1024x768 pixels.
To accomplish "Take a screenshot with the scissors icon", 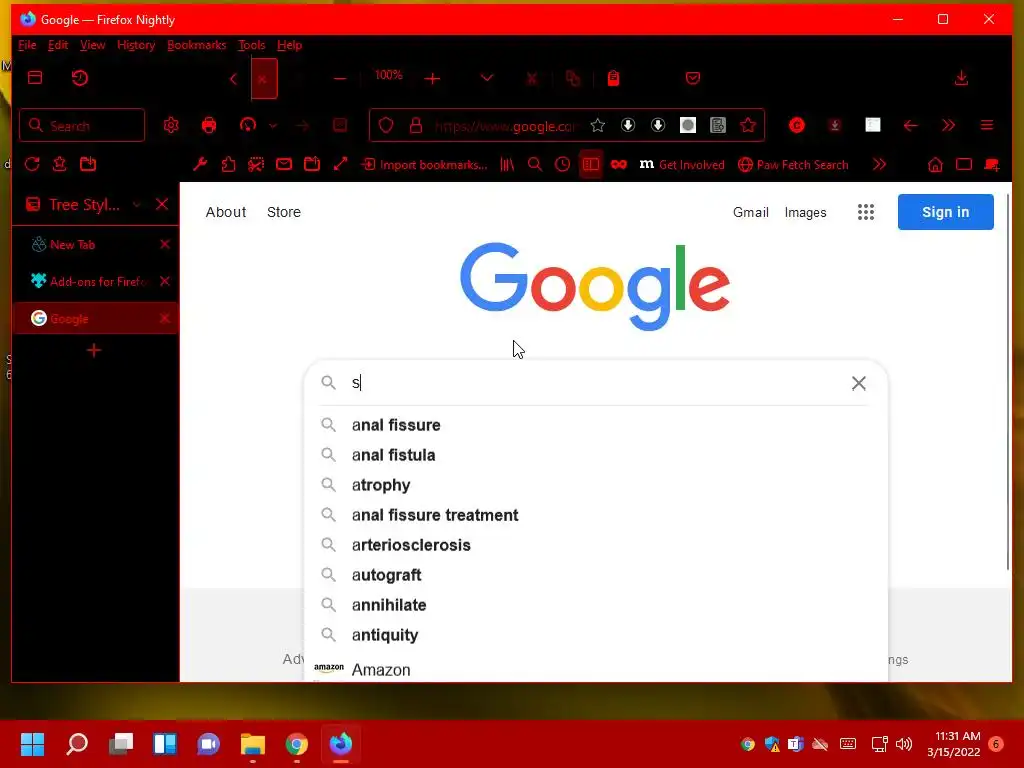I will coord(256,164).
